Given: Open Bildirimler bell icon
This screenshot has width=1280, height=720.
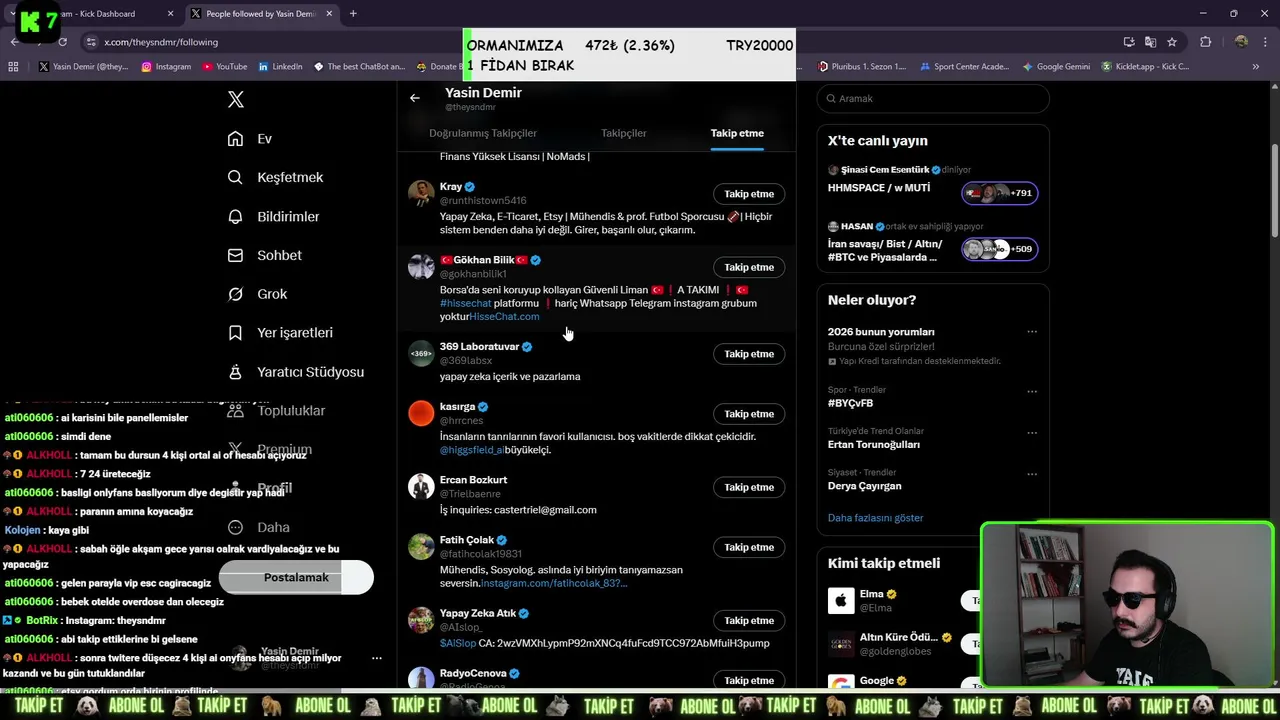Looking at the screenshot, I should (x=235, y=216).
